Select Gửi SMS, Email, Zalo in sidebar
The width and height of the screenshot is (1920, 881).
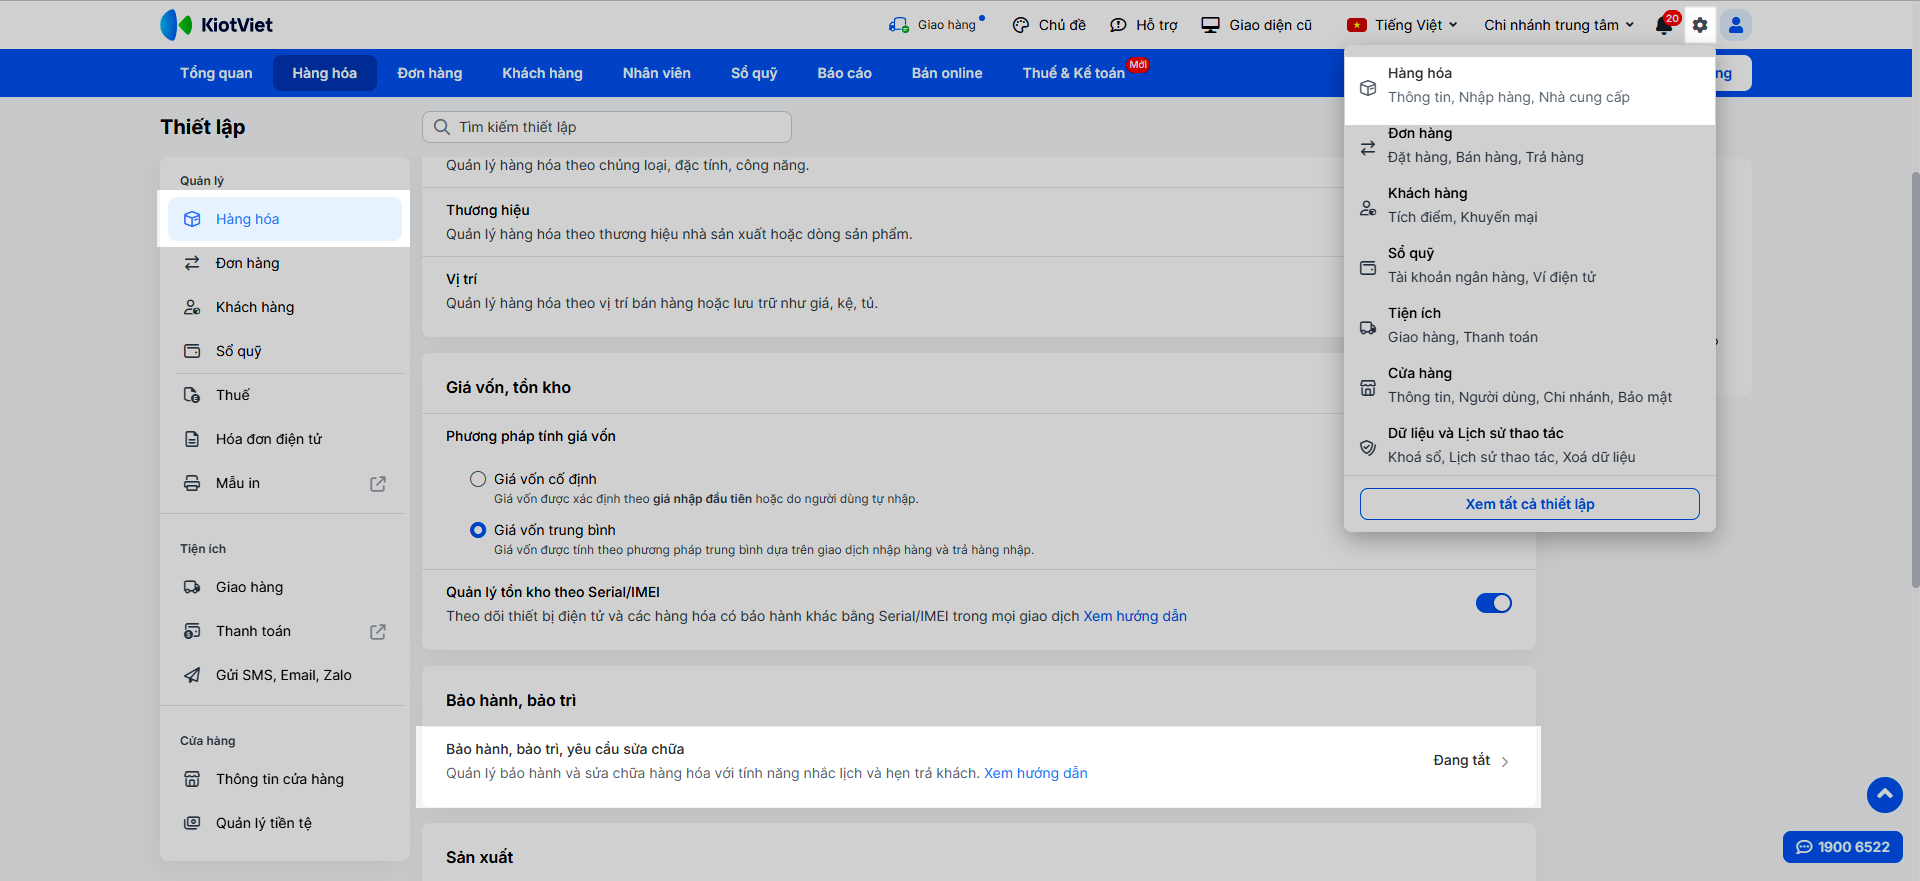tap(285, 675)
